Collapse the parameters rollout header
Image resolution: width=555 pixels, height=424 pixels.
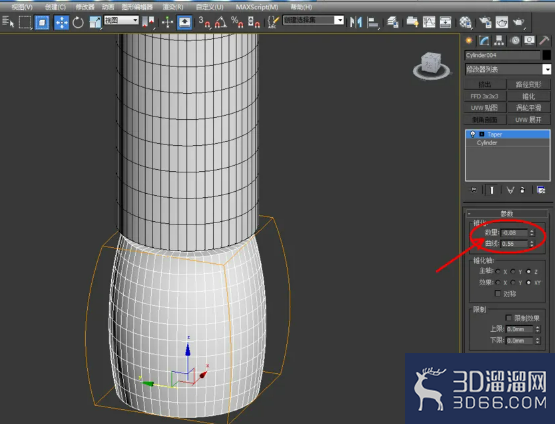(507, 213)
